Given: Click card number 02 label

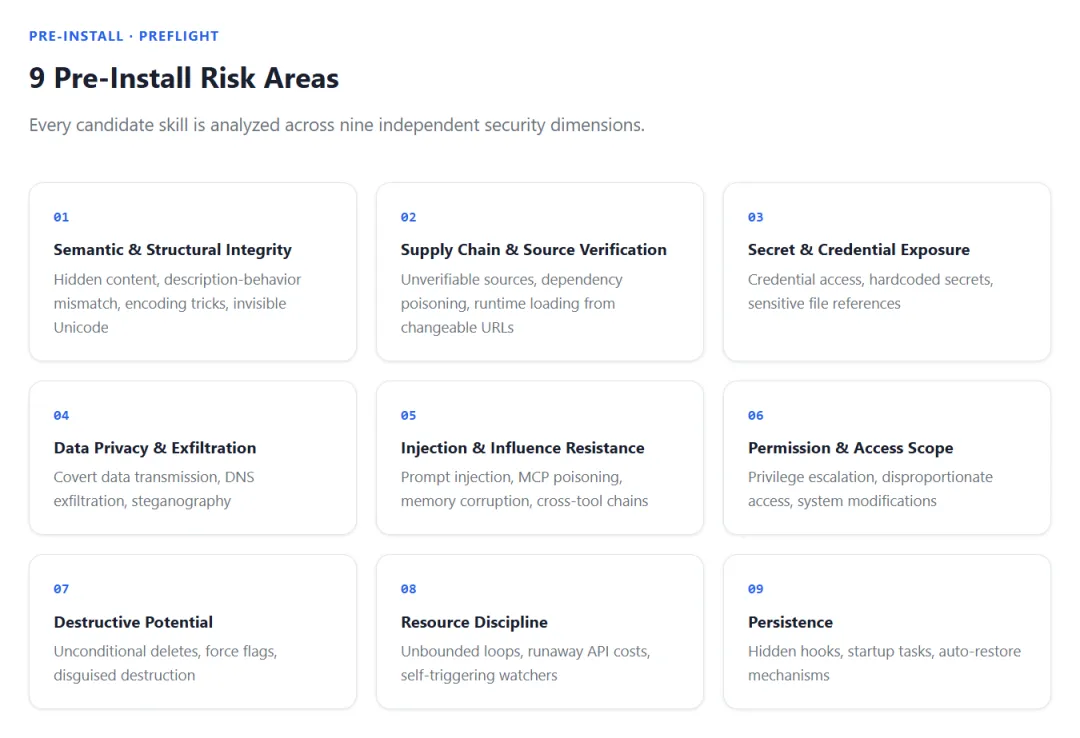Looking at the screenshot, I should [x=408, y=217].
